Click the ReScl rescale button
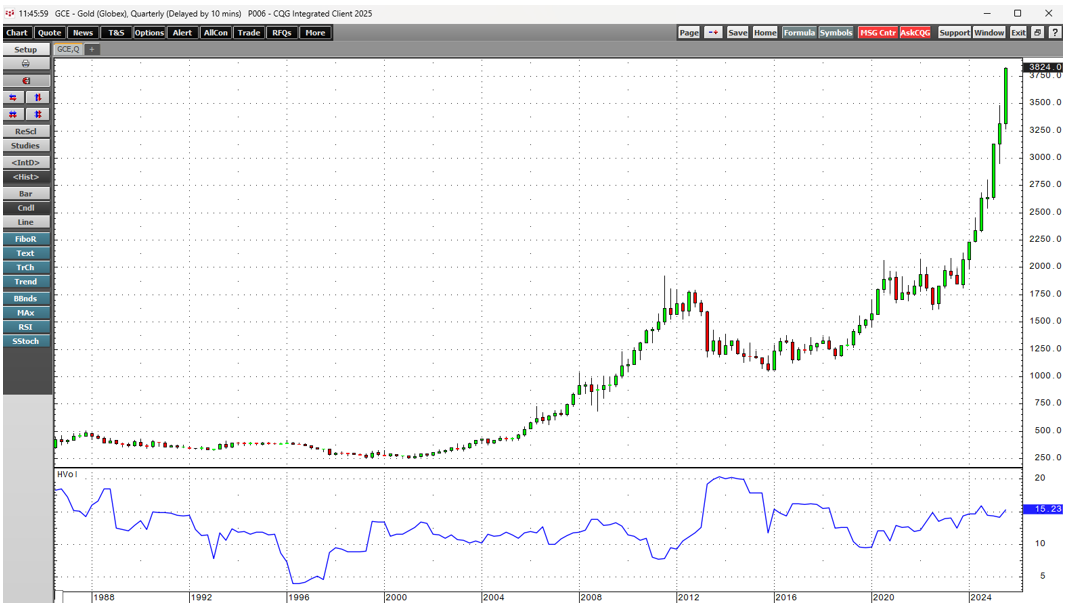 26,131
